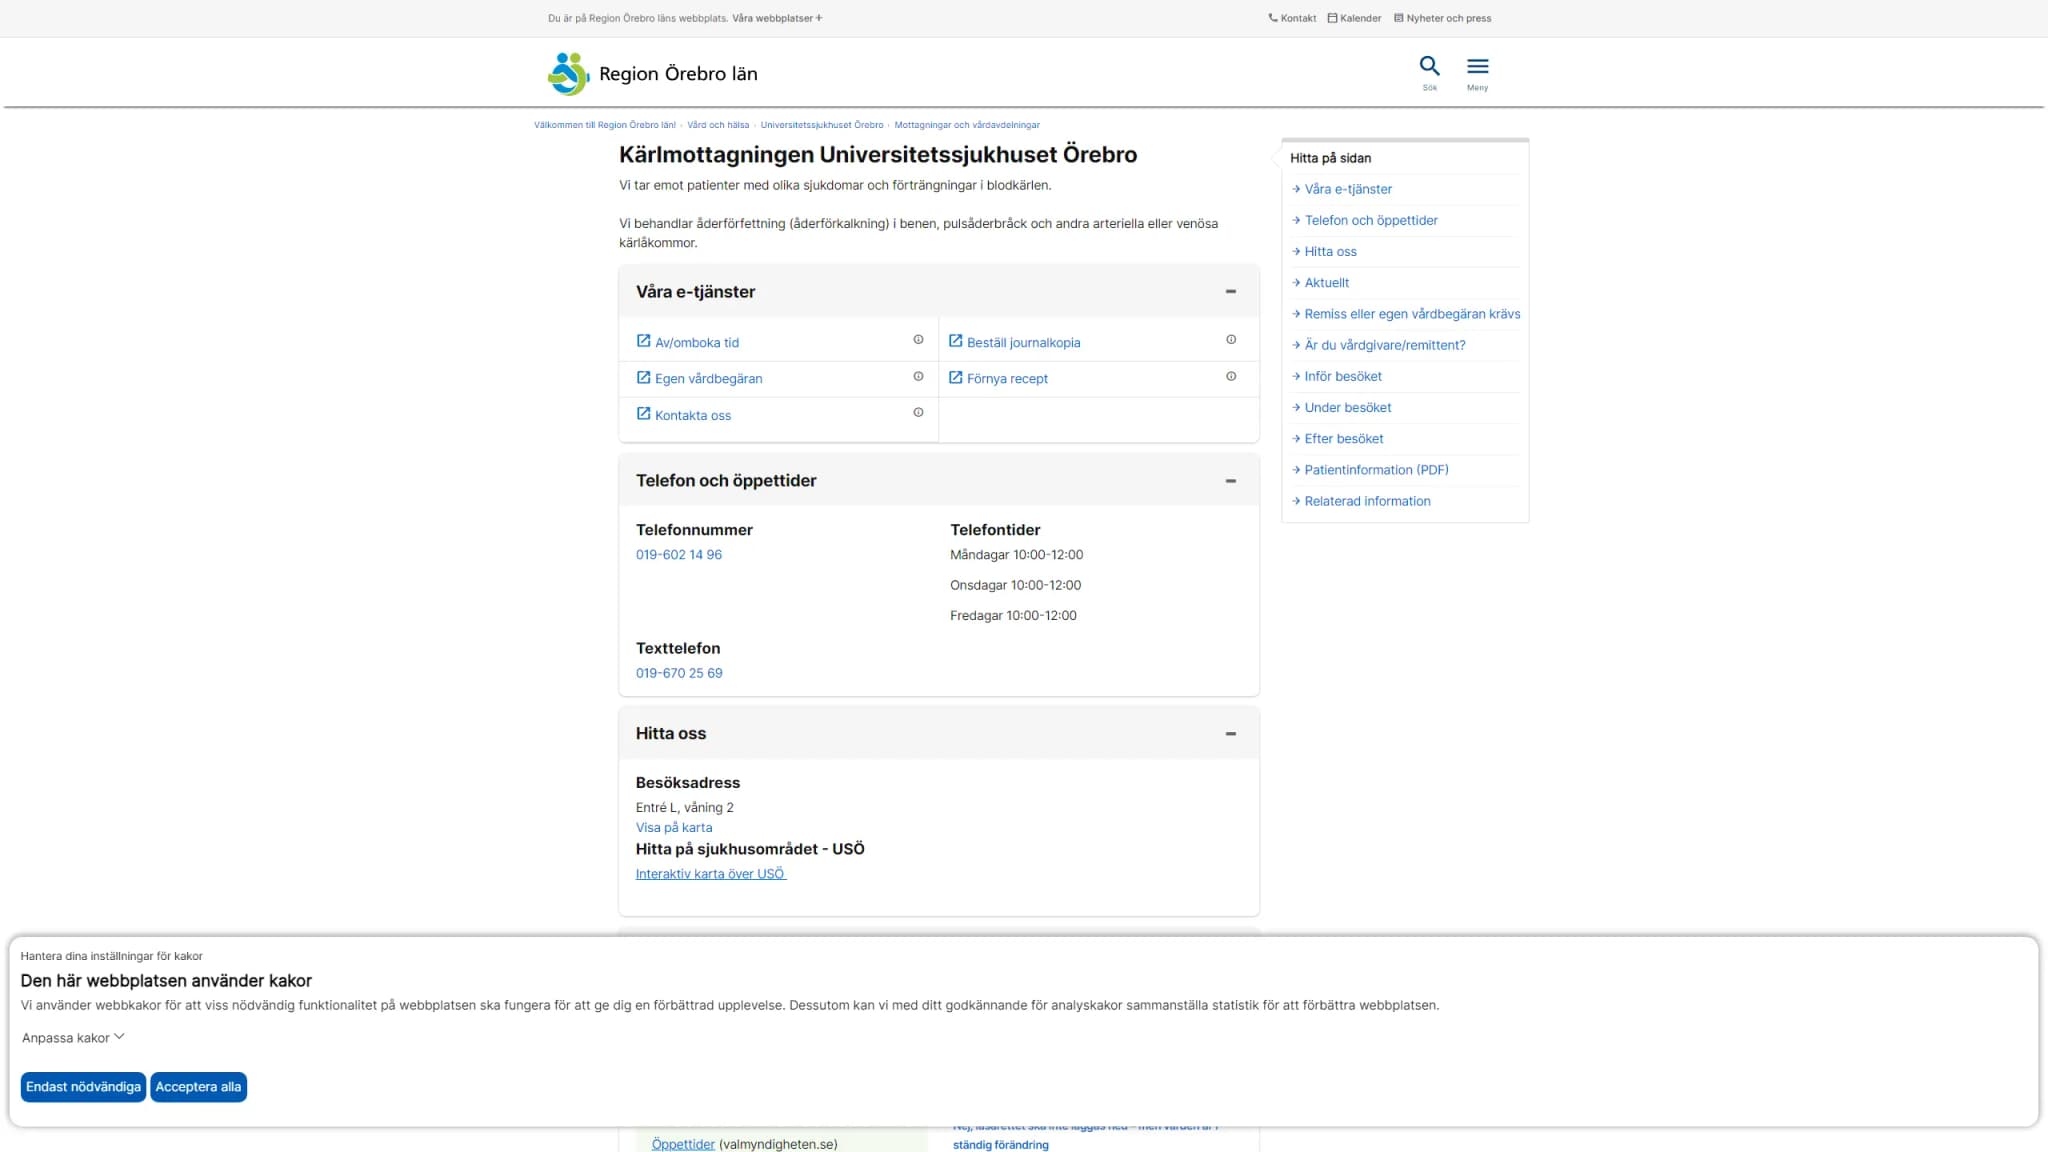Jump to Efter besöket in sidebar
Image resolution: width=2048 pixels, height=1152 pixels.
(1343, 438)
